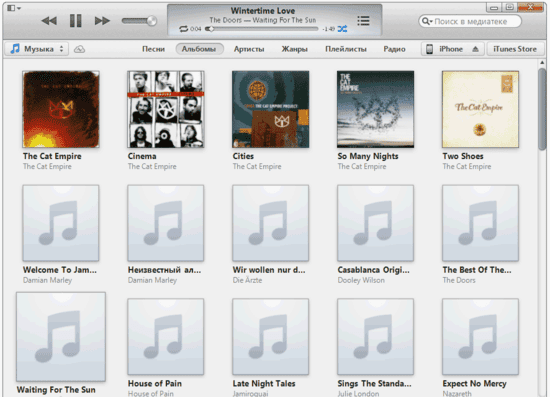The height and width of the screenshot is (397, 550).
Task: Click the remaining time -1:49 label
Action: (329, 29)
